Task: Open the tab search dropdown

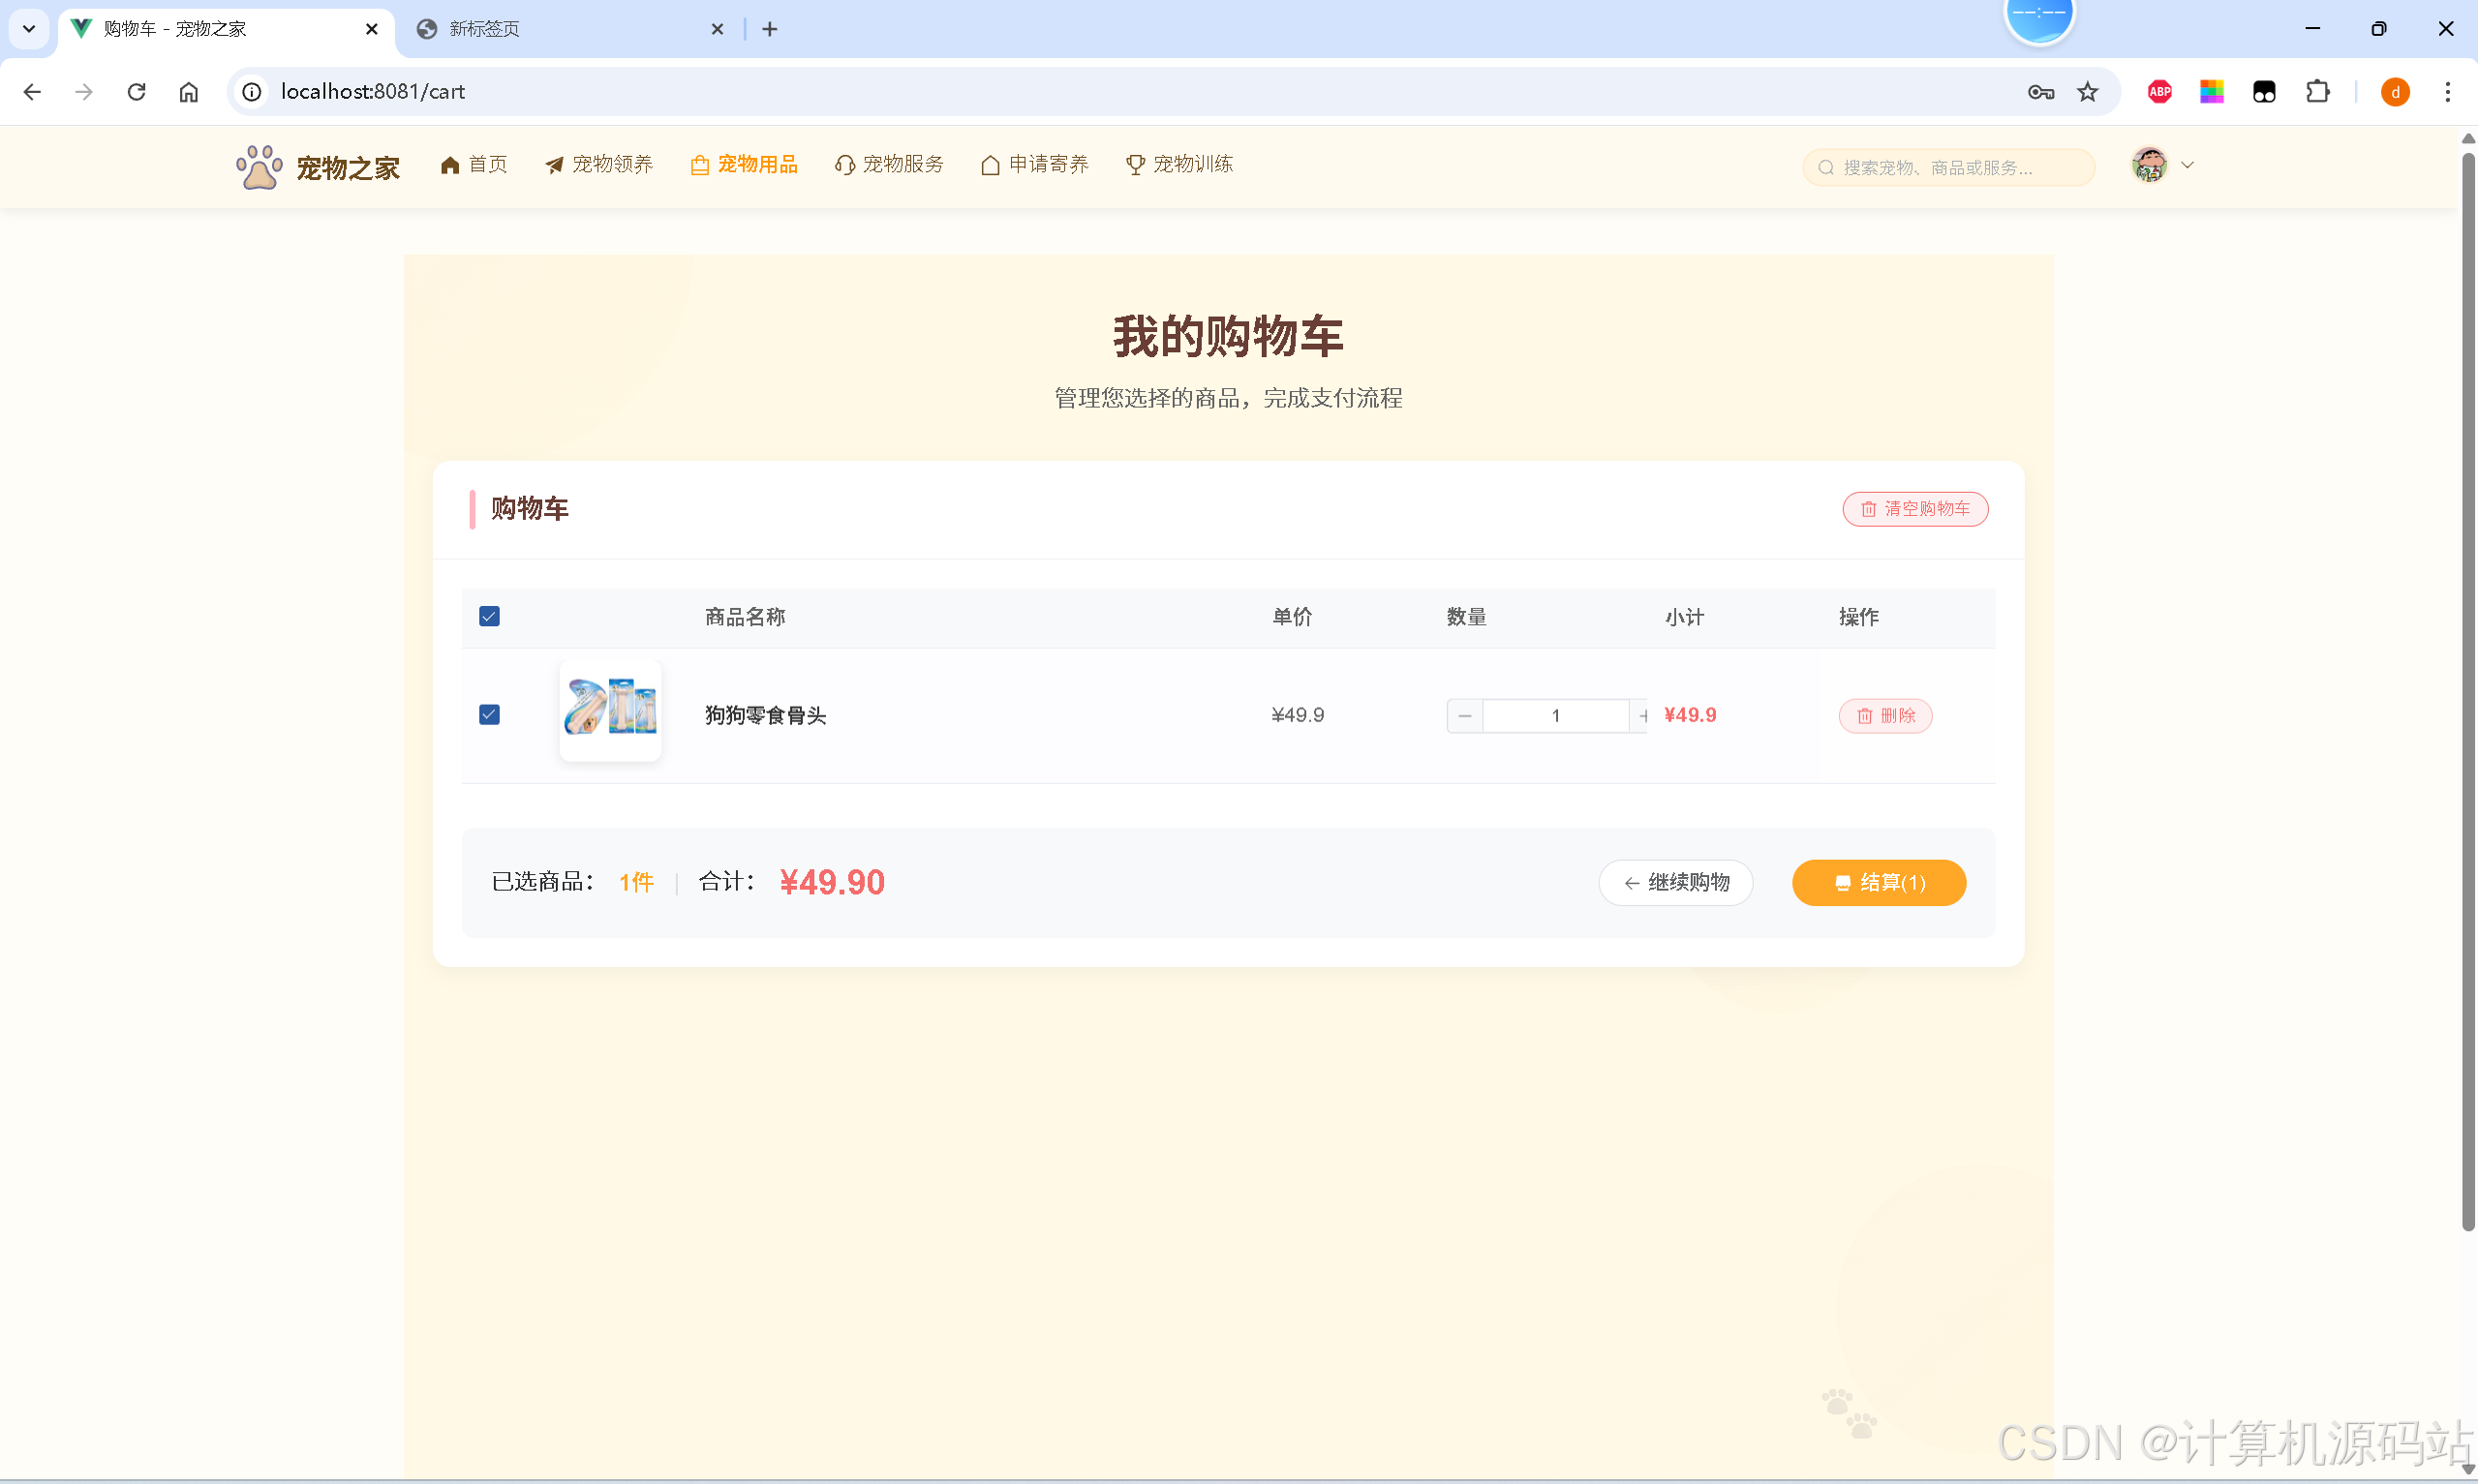Action: [29, 29]
